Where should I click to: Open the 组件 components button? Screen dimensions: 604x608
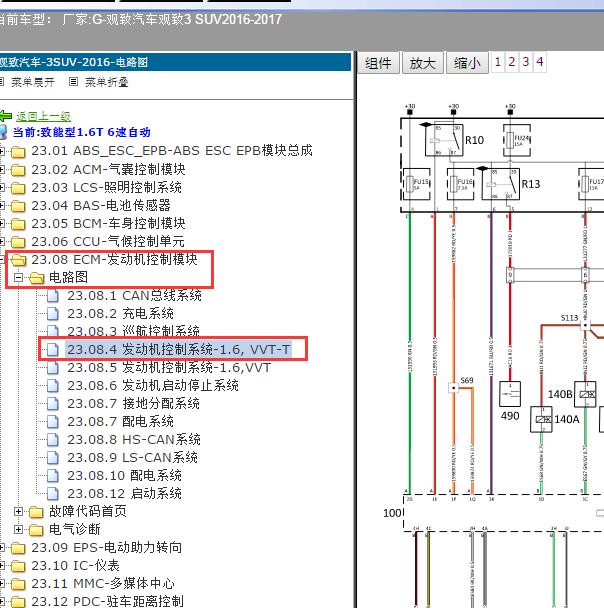tap(379, 63)
